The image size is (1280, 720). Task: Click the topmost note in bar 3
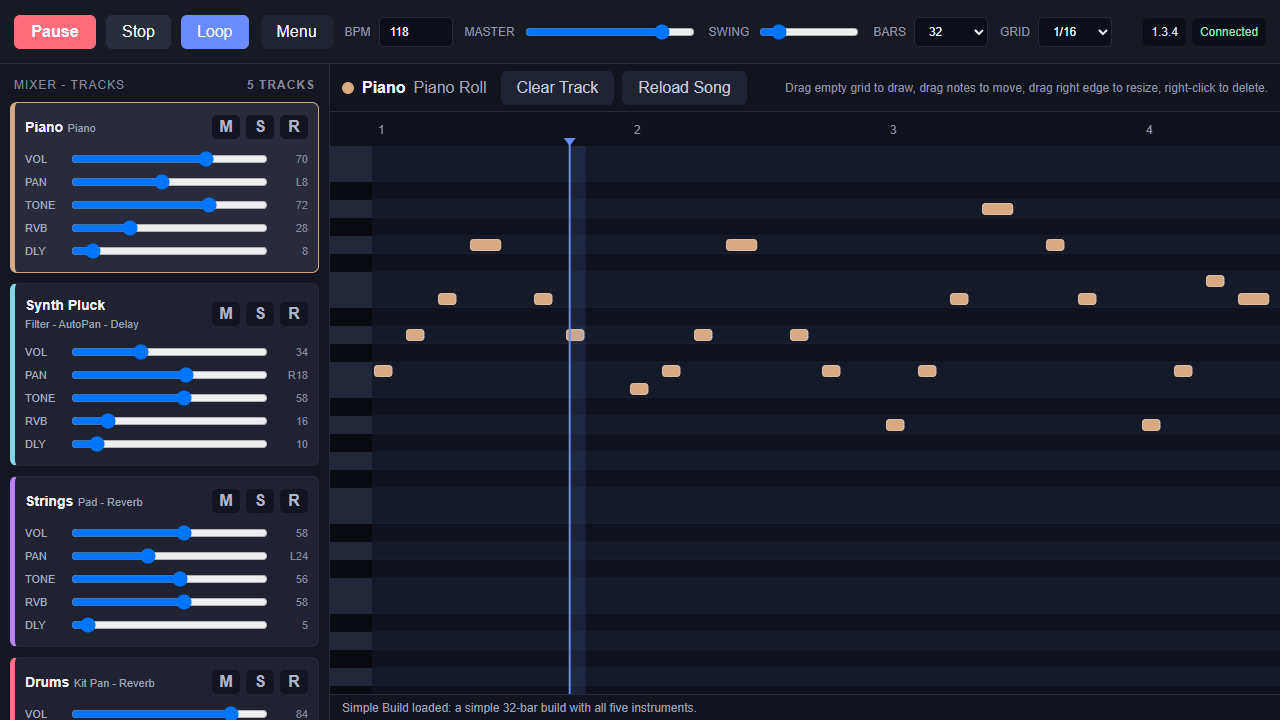click(997, 209)
